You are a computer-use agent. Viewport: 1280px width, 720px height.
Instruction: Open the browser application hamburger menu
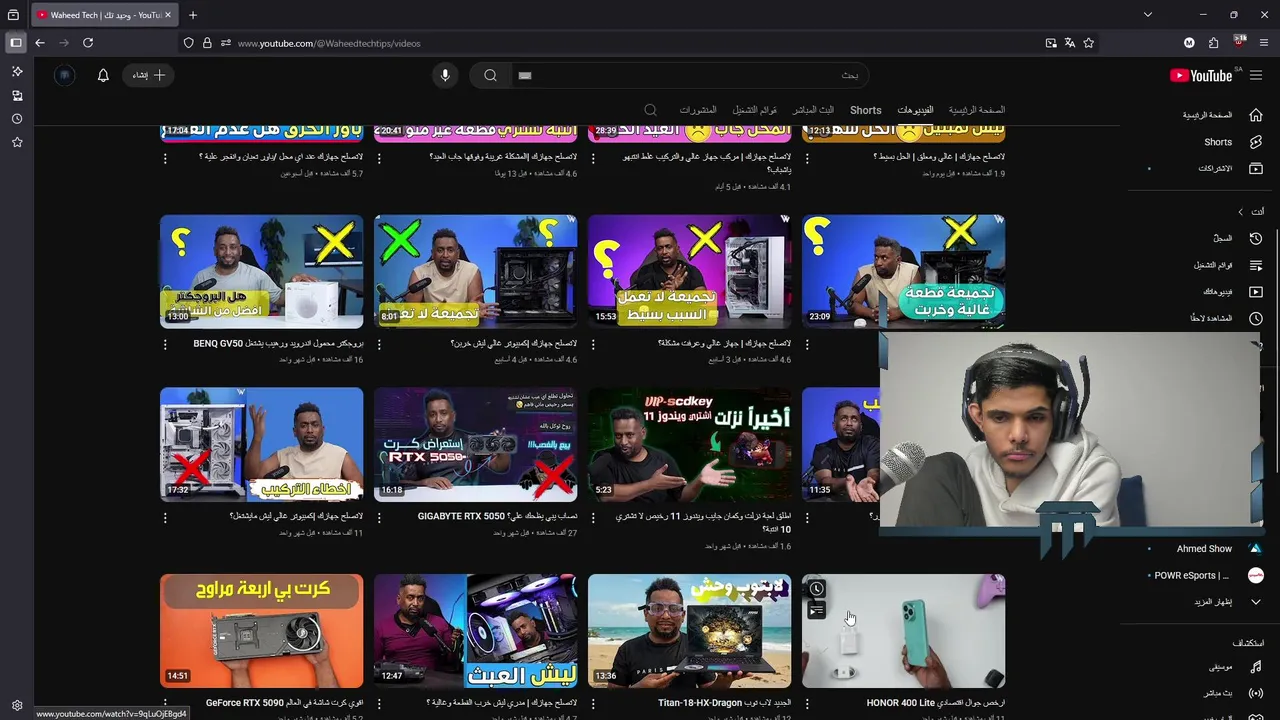coord(1264,43)
